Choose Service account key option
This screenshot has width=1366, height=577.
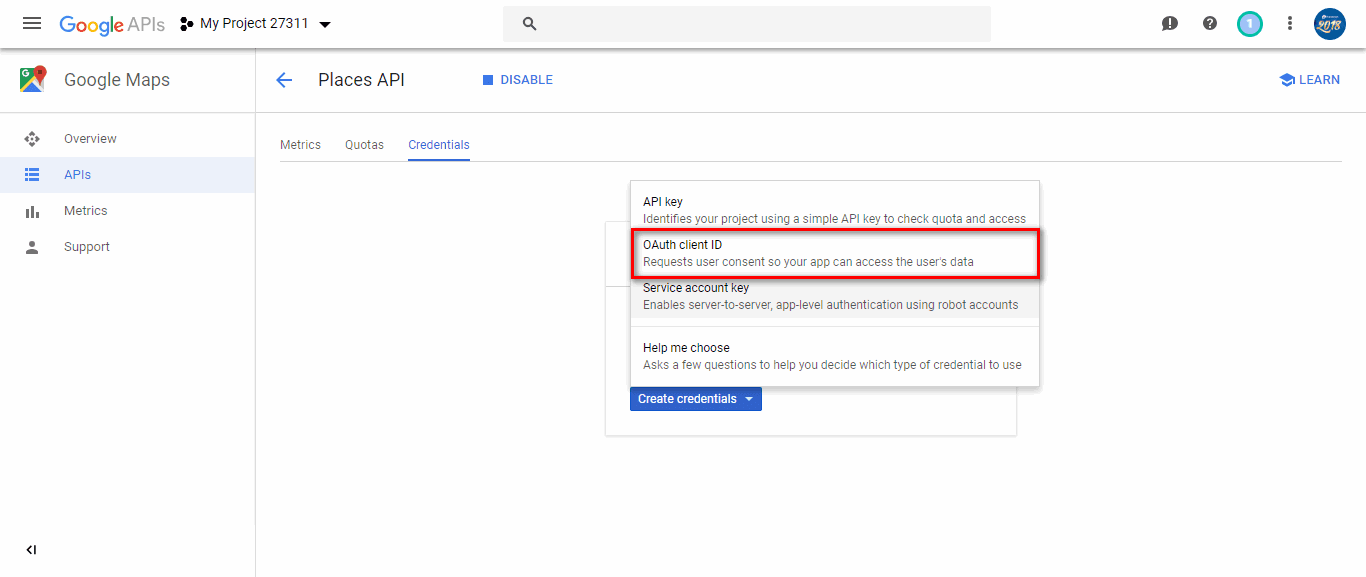point(835,296)
